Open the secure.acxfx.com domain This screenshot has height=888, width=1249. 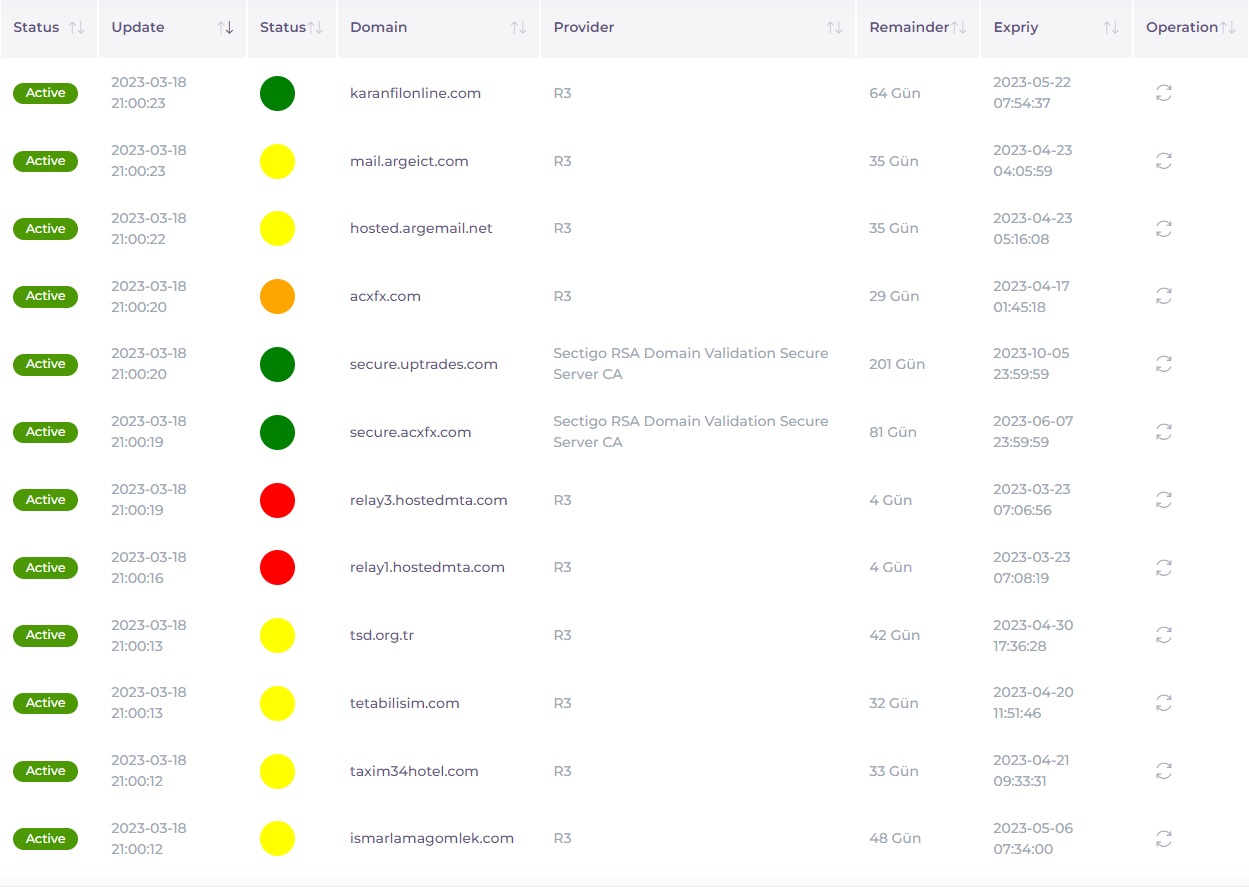(x=410, y=432)
